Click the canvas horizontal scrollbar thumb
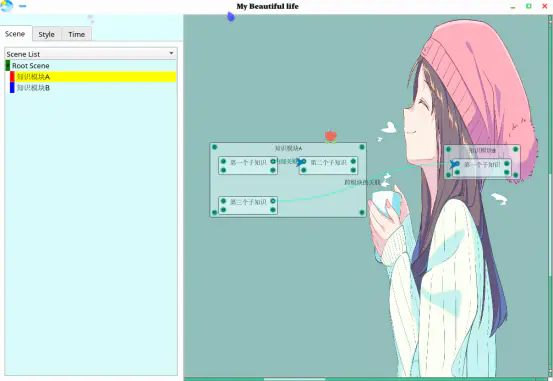The width and height of the screenshot is (553, 381). [294, 379]
